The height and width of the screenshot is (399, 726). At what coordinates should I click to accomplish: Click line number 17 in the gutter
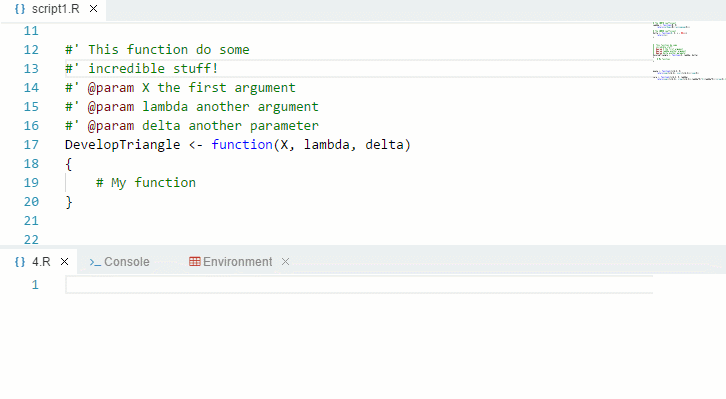(31, 145)
